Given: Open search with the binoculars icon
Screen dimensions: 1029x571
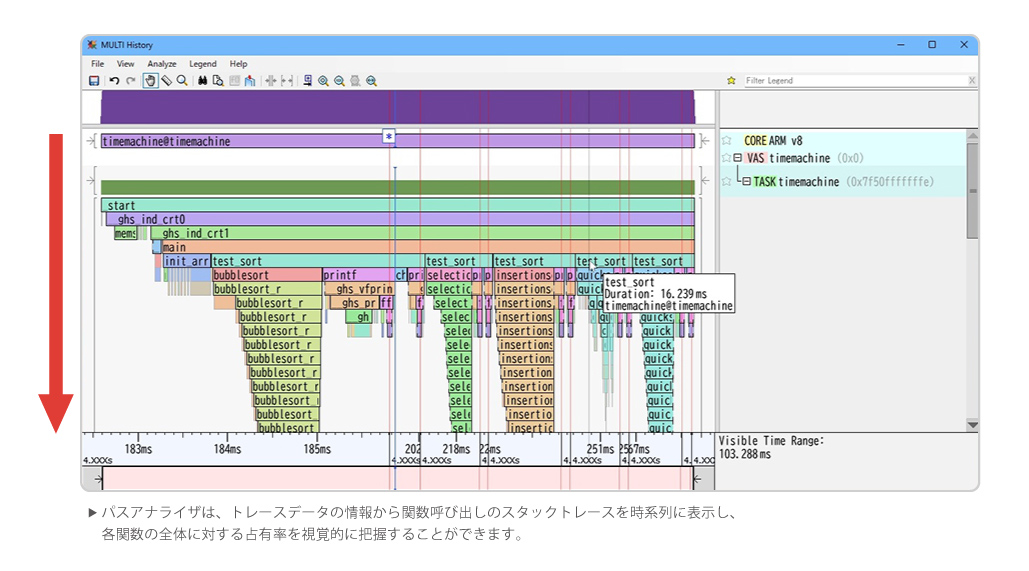Looking at the screenshot, I should click(x=202, y=81).
